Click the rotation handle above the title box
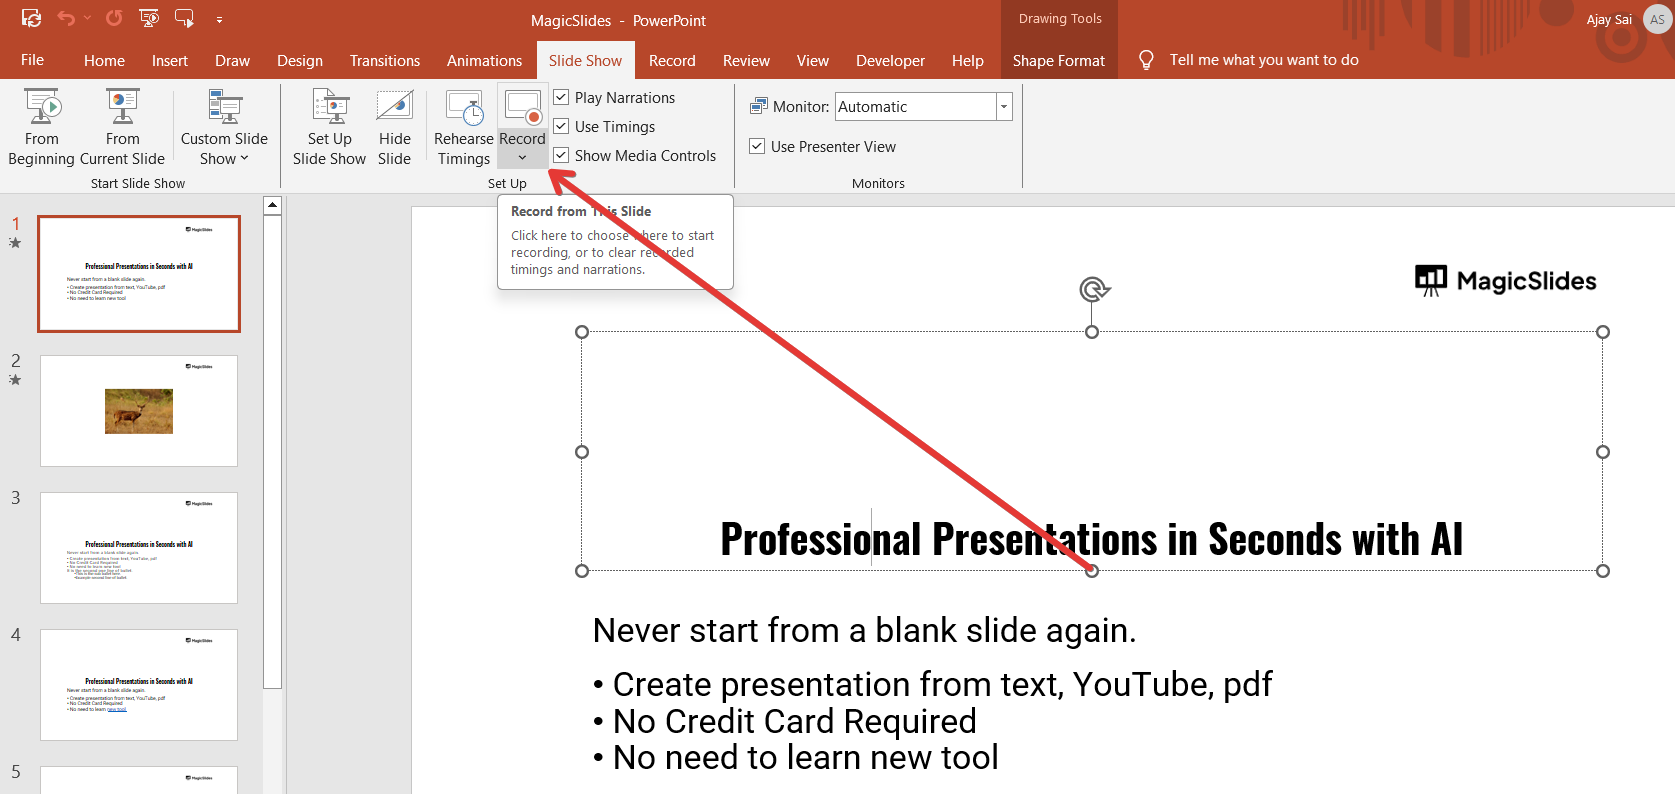This screenshot has width=1675, height=794. coord(1094,290)
